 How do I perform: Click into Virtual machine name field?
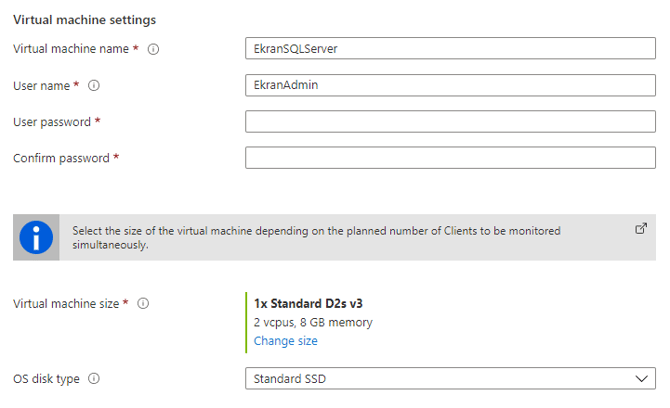(x=450, y=49)
